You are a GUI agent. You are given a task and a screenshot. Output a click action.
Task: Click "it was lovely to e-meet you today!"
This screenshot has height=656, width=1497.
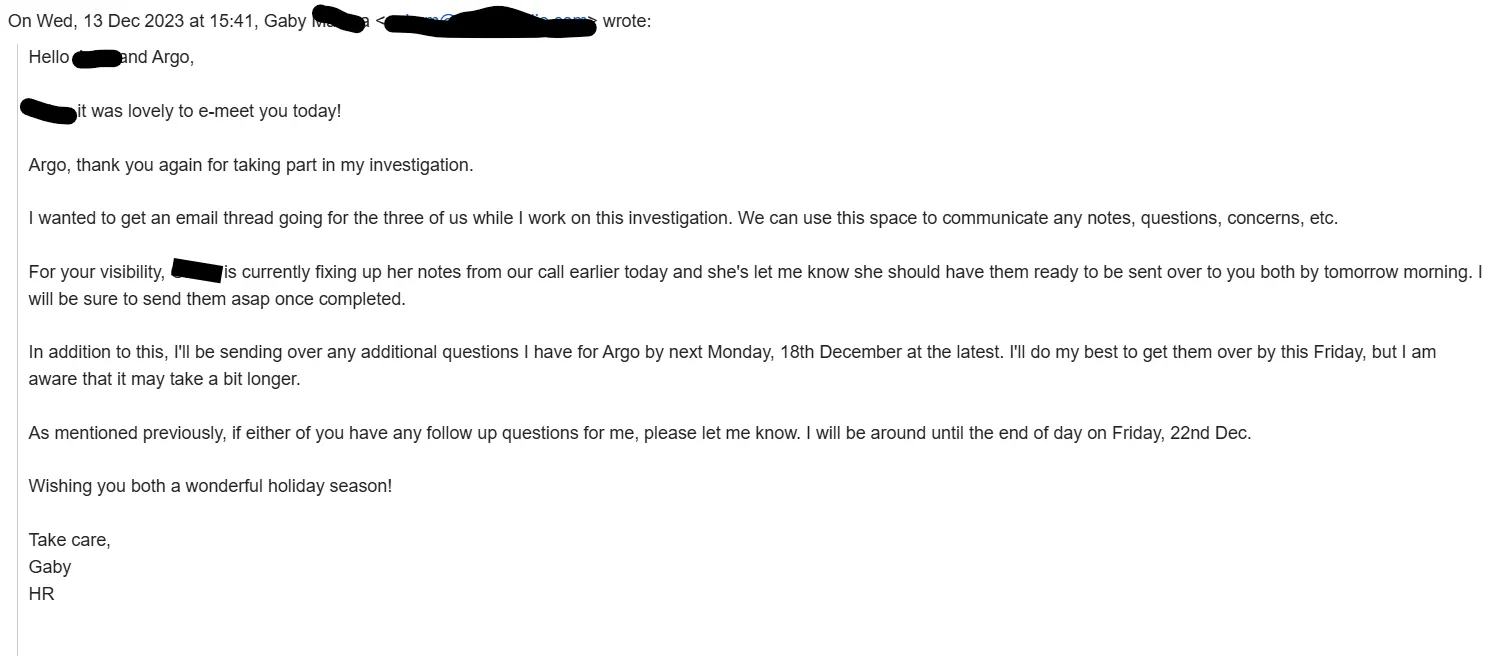point(209,111)
